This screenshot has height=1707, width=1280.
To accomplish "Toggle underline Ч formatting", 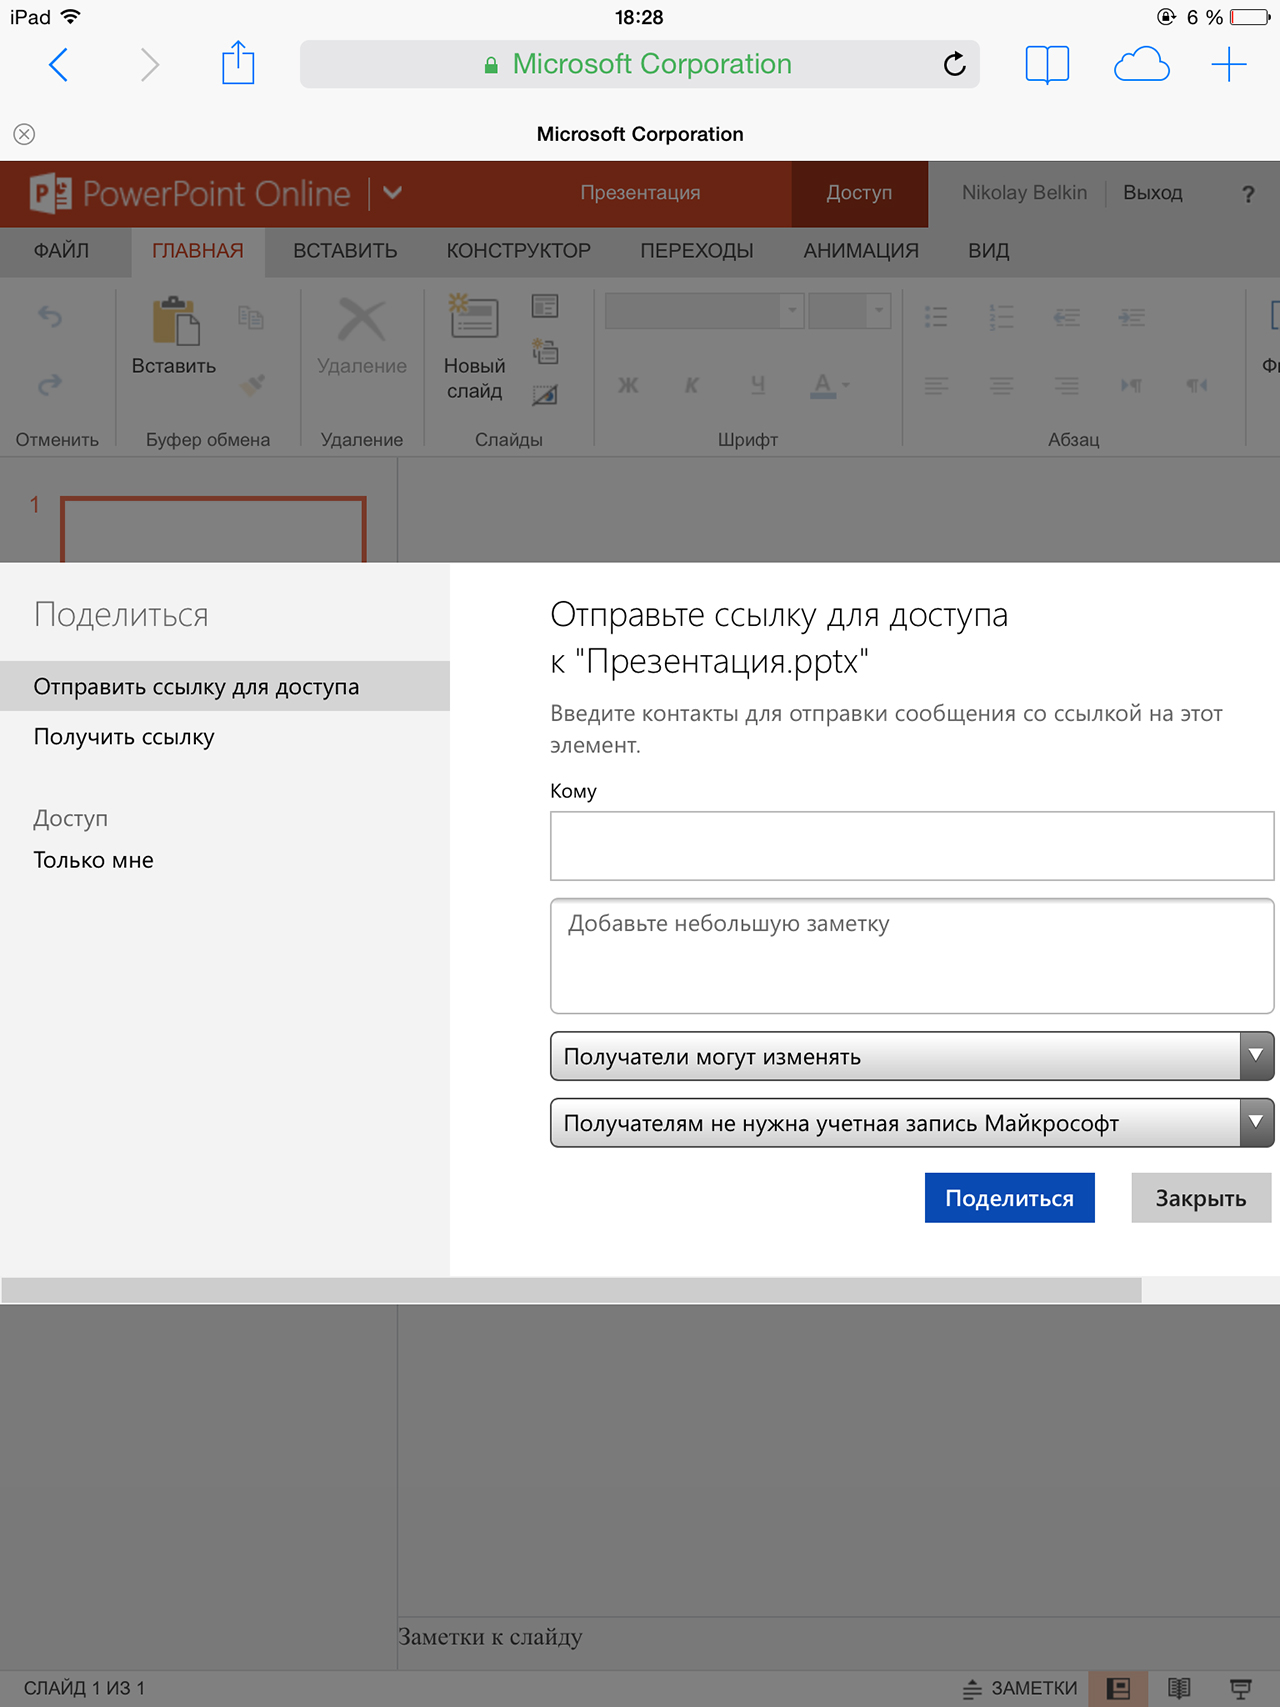I will (758, 385).
